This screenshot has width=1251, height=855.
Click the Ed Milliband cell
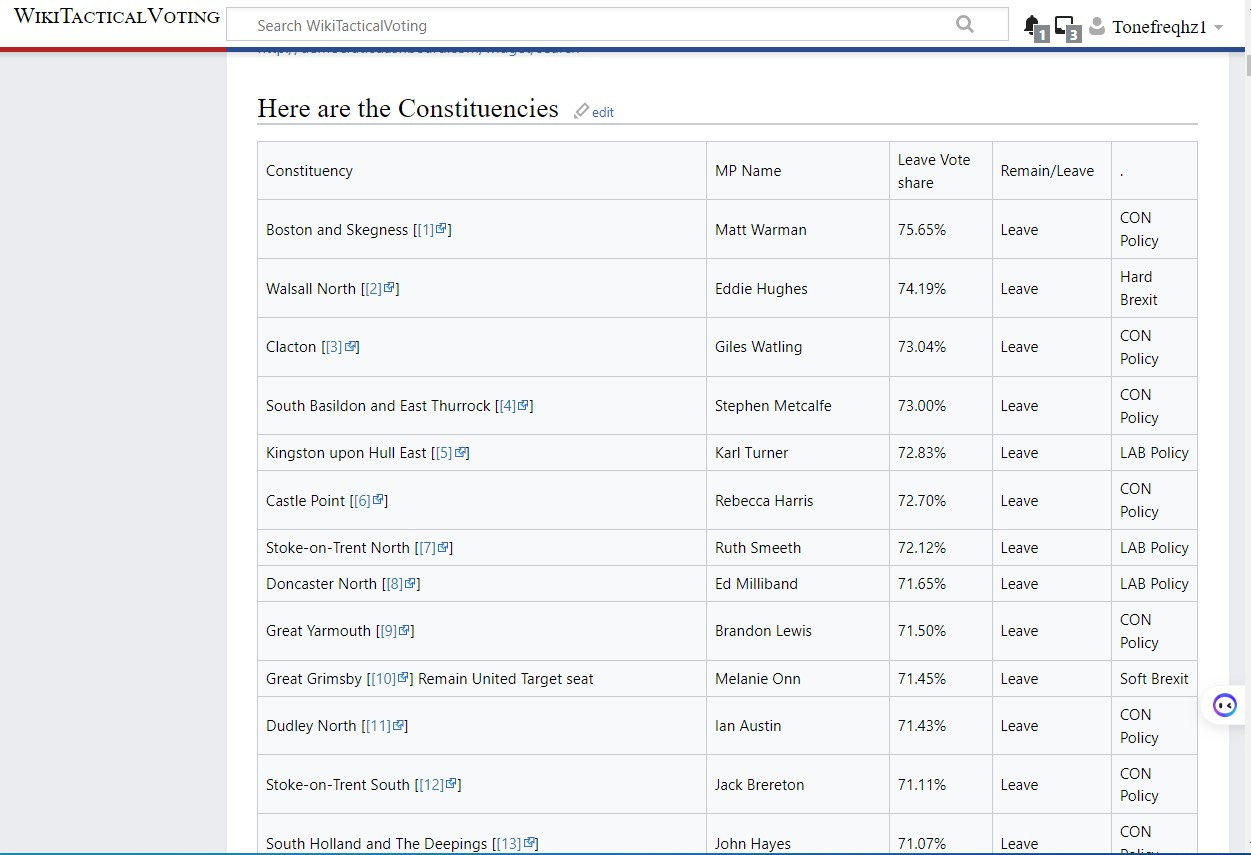pyautogui.click(x=798, y=584)
